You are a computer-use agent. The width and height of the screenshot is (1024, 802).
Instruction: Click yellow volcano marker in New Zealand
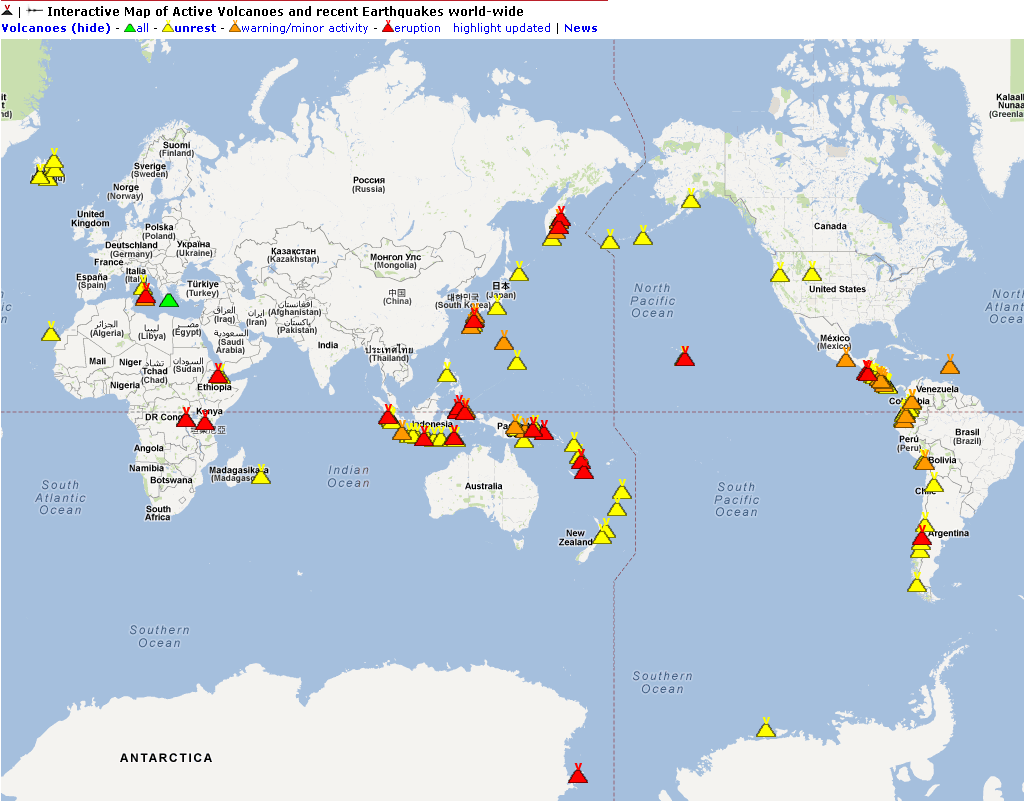click(x=602, y=534)
